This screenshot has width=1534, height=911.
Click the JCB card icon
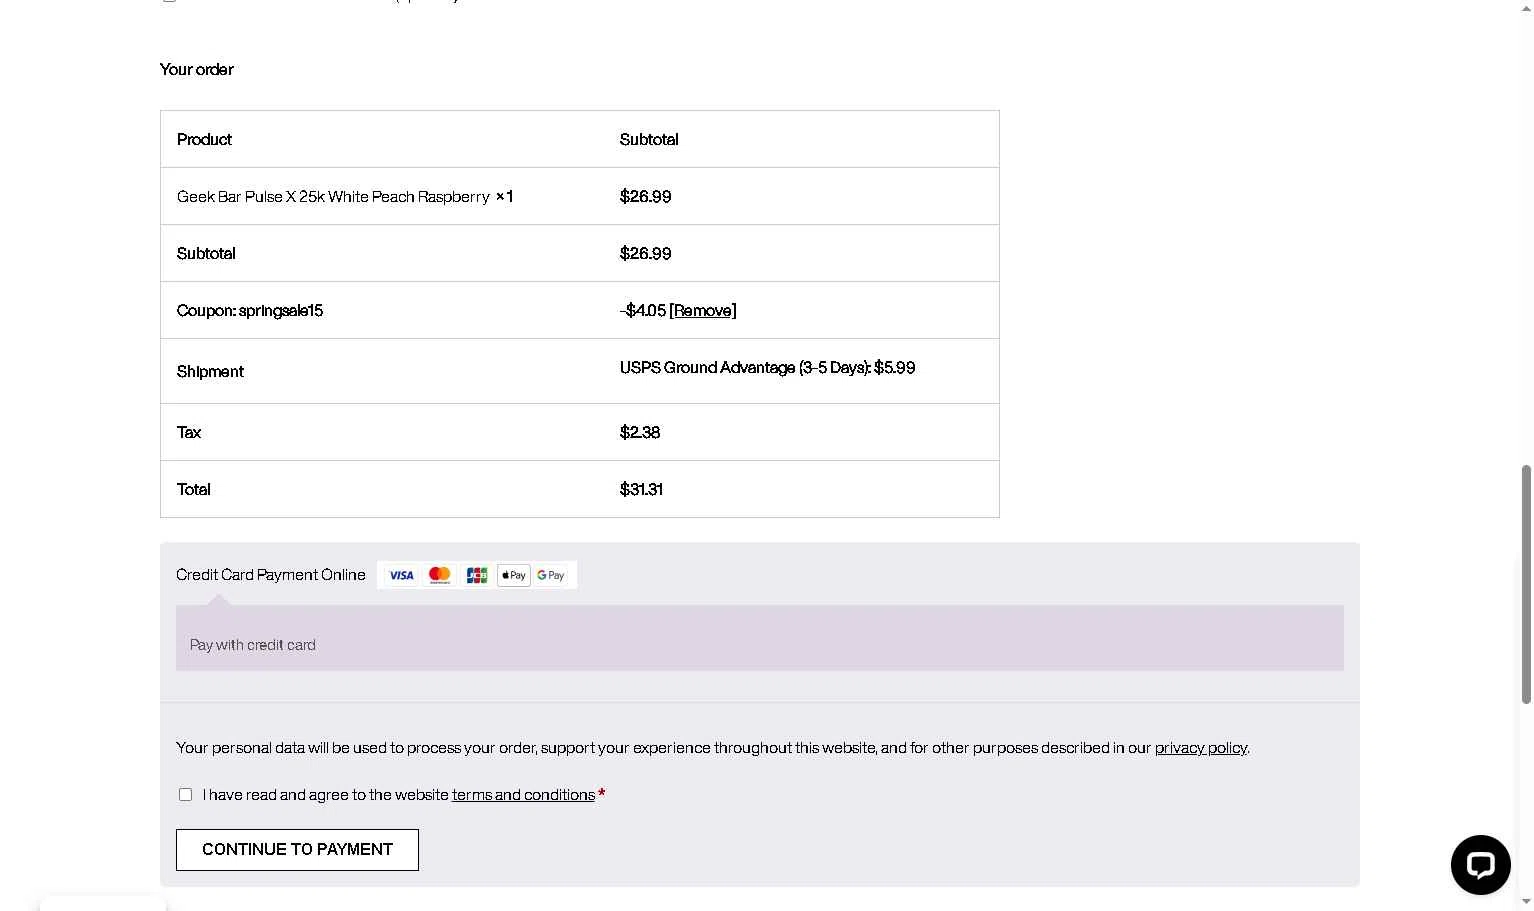pos(476,575)
